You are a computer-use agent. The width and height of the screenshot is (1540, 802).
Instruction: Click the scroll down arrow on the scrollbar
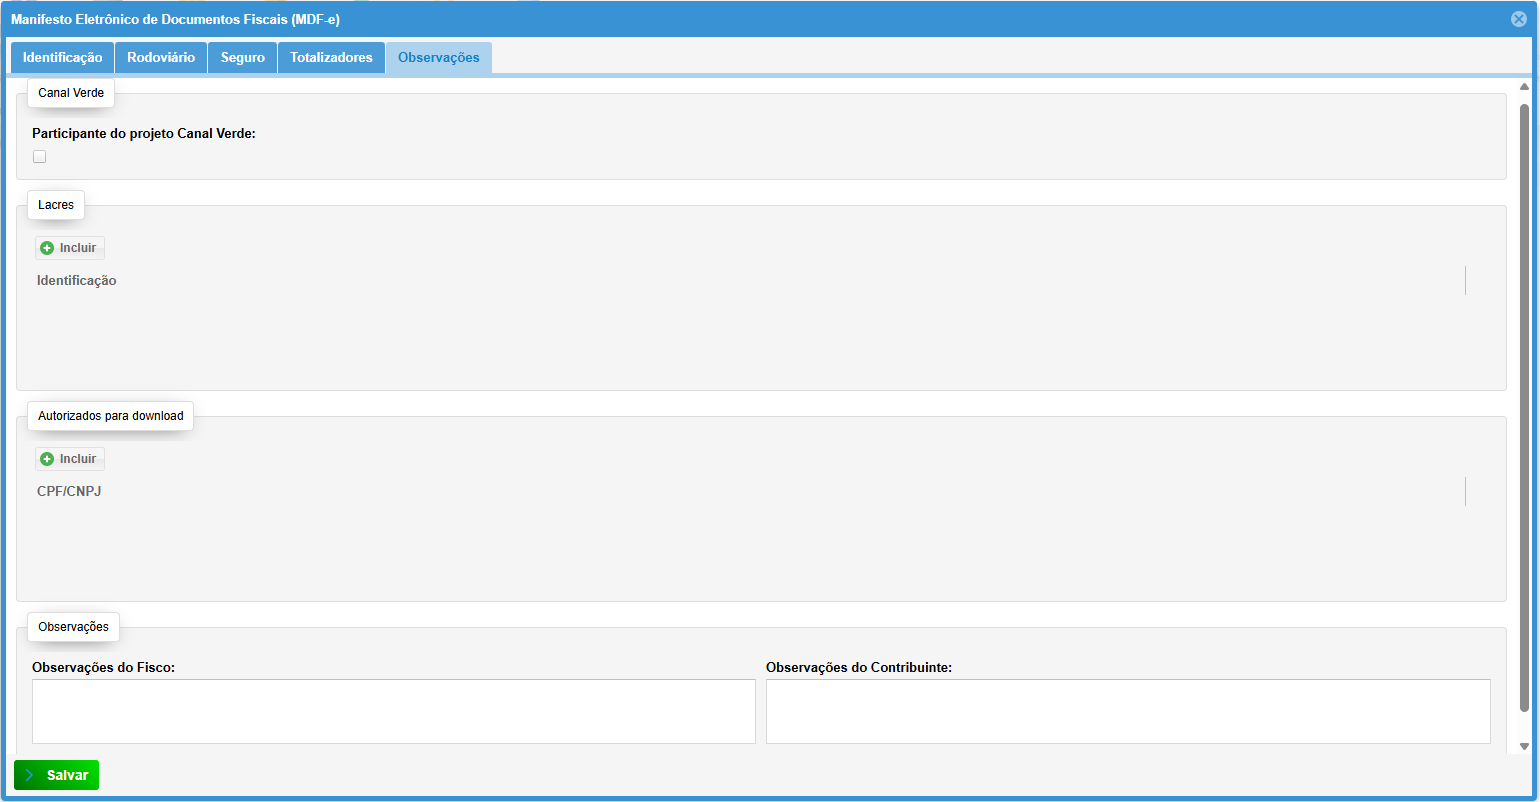tap(1524, 746)
